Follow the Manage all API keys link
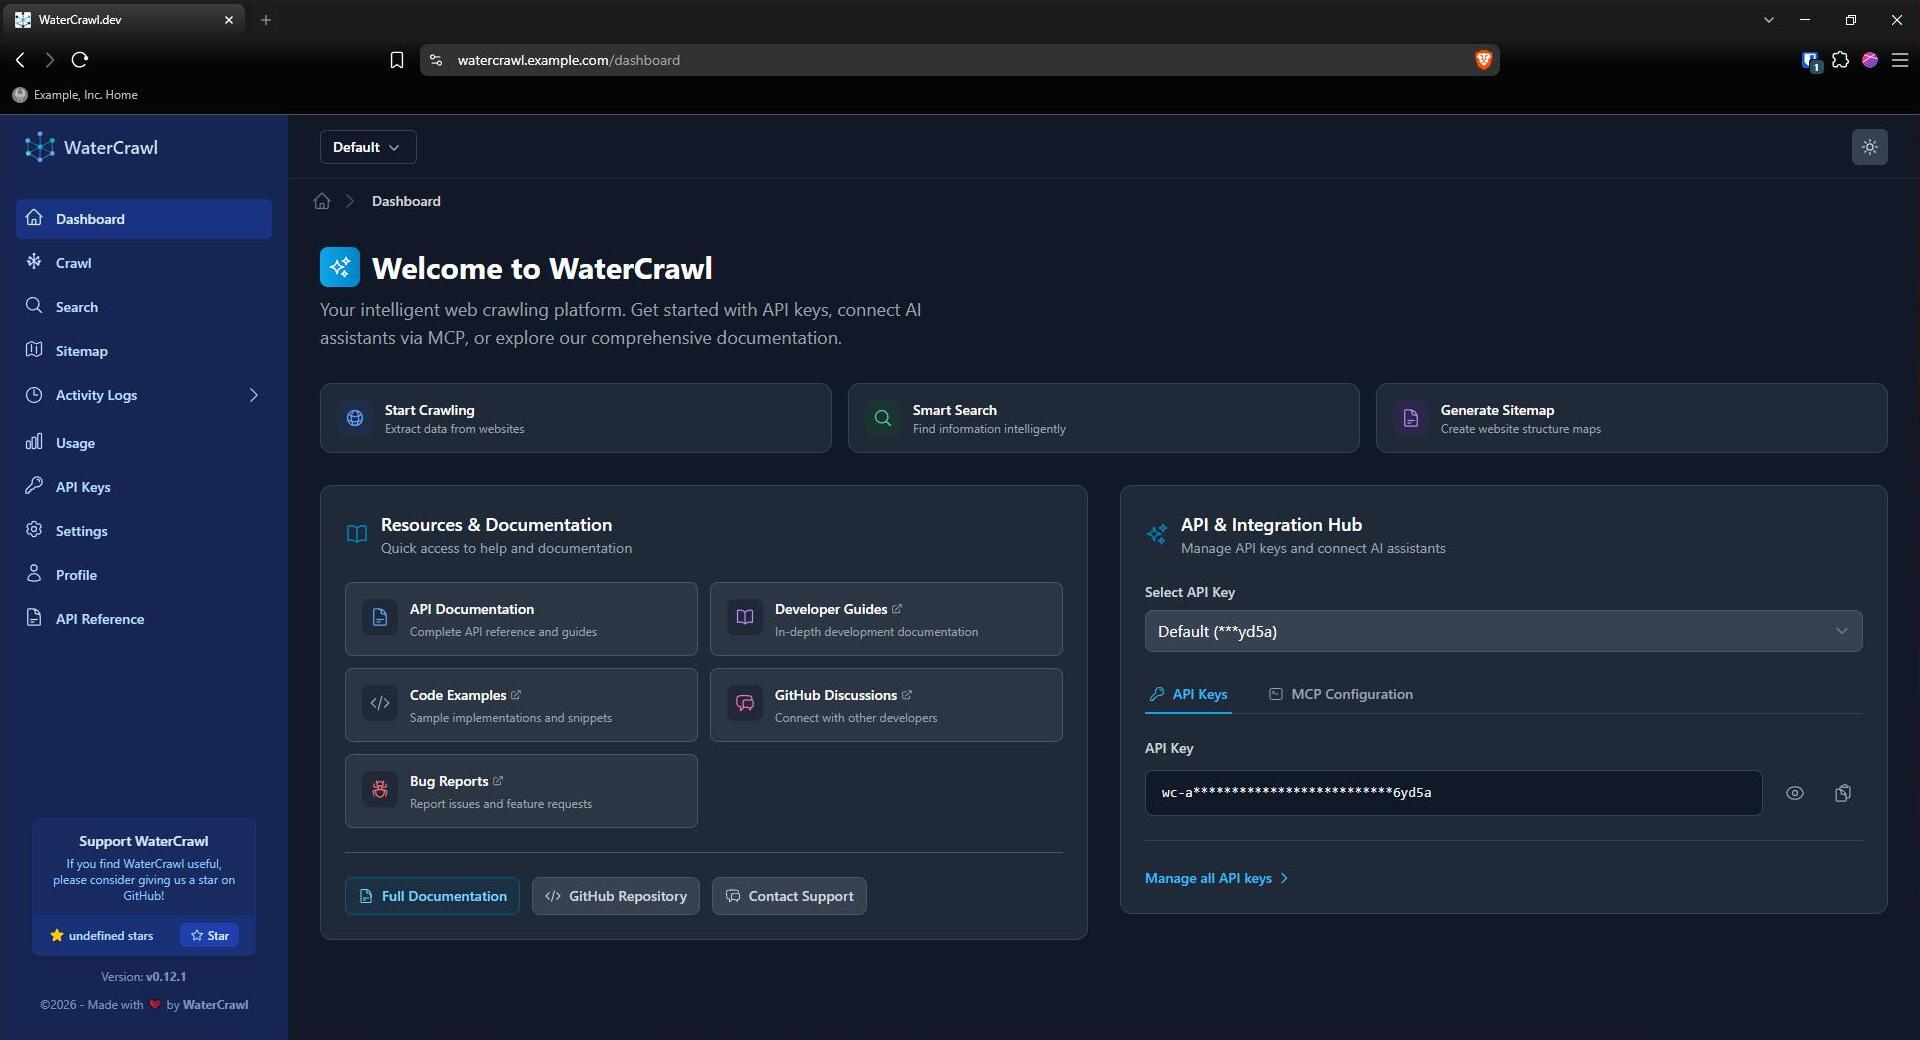Viewport: 1920px width, 1040px height. click(1217, 878)
